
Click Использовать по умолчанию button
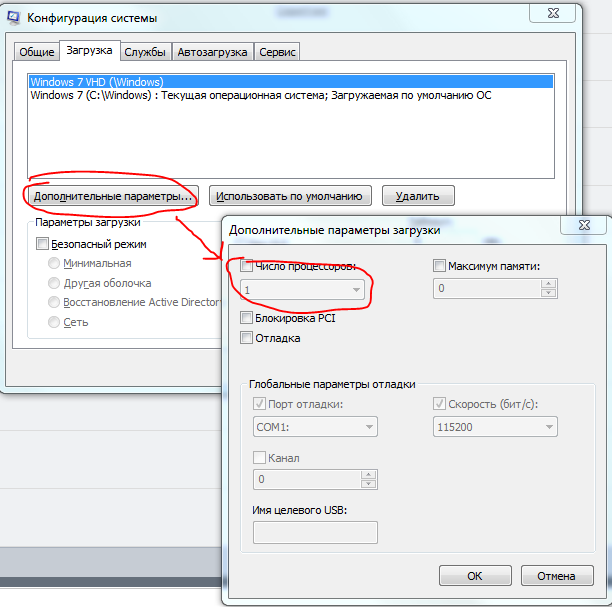coord(290,196)
